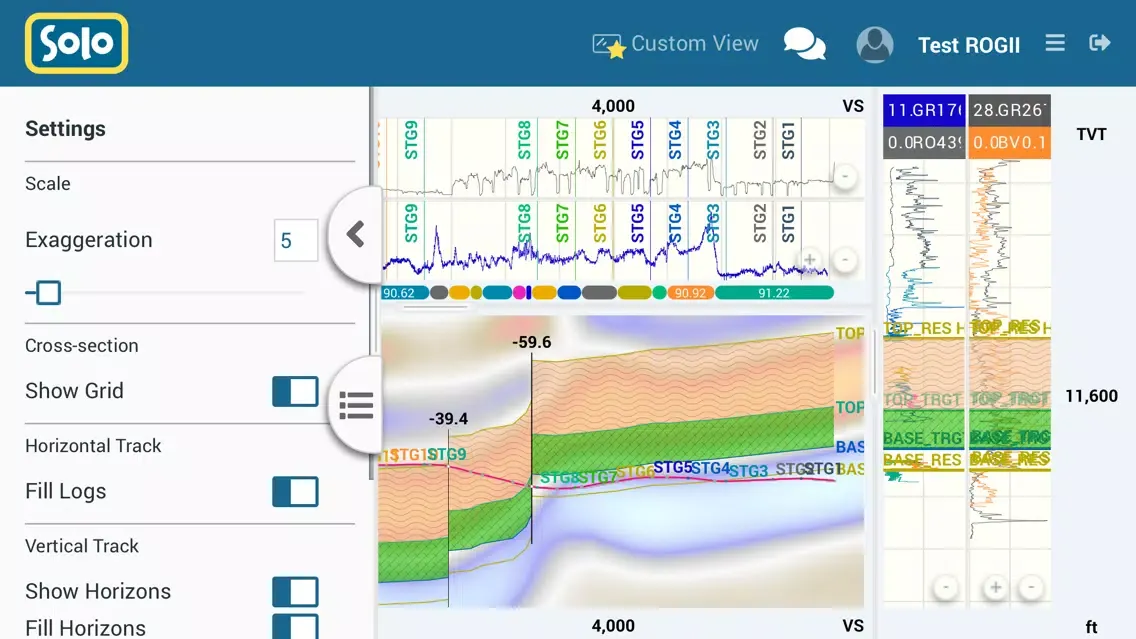
Task: Select the wide gray segment before the olive one
Action: coord(599,293)
